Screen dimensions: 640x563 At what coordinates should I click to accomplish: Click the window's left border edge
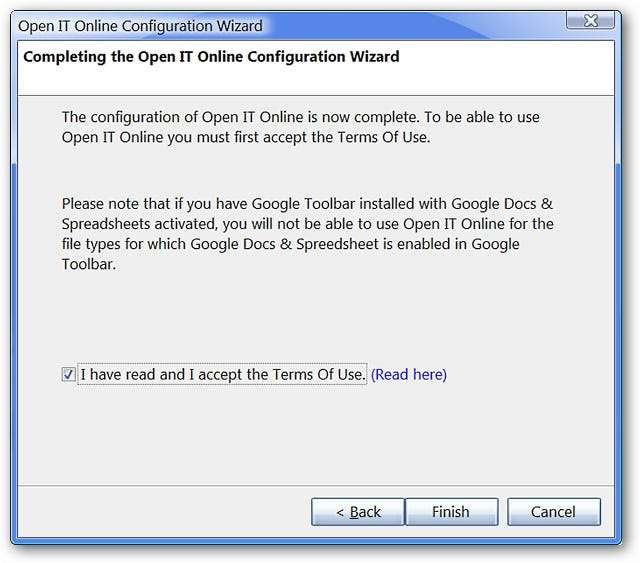14,300
